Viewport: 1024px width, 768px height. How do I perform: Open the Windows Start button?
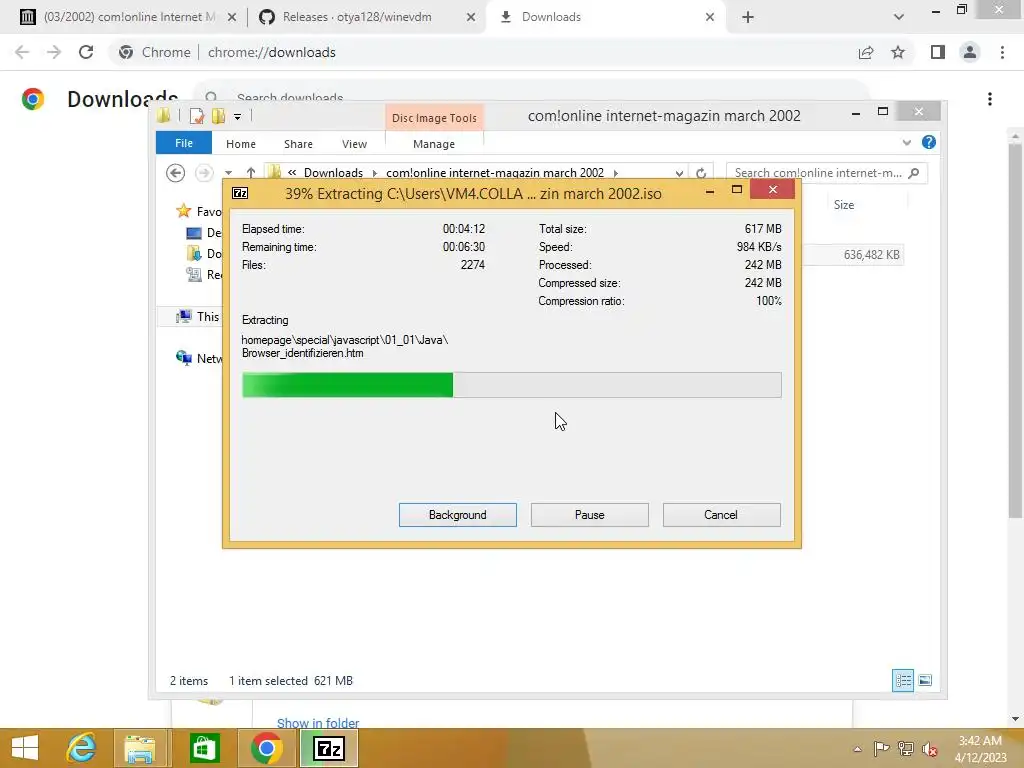[25, 748]
